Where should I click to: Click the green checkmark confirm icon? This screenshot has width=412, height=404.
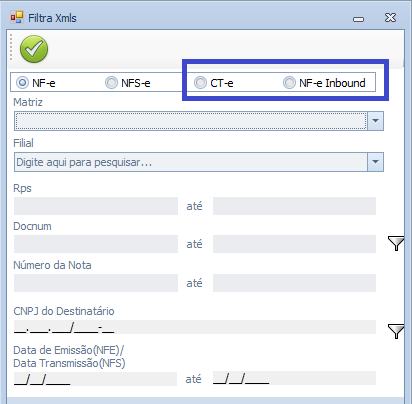pos(34,49)
